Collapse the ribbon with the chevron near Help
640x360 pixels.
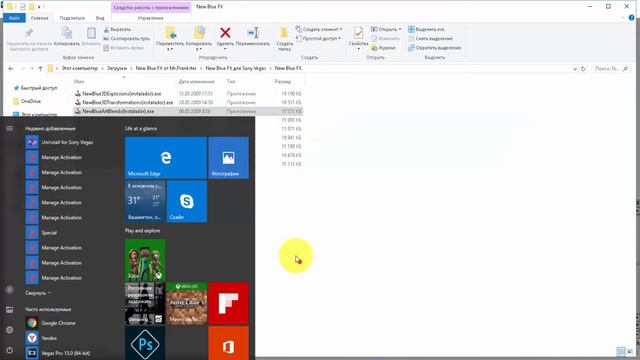622,18
